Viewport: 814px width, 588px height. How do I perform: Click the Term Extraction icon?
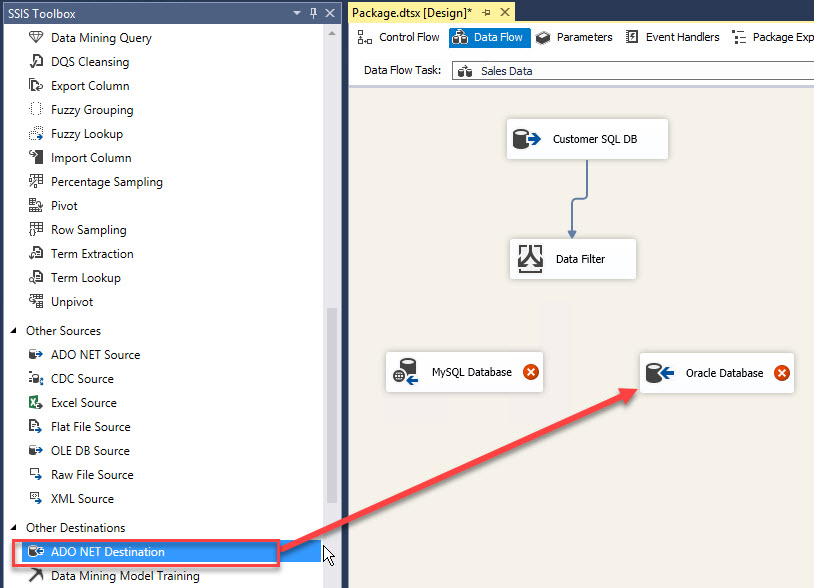click(36, 253)
